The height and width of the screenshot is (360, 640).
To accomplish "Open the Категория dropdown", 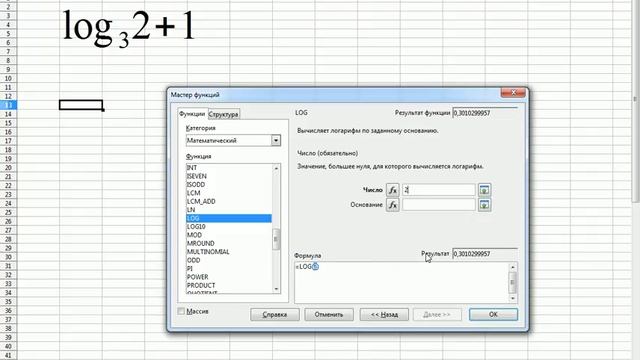I will click(276, 140).
